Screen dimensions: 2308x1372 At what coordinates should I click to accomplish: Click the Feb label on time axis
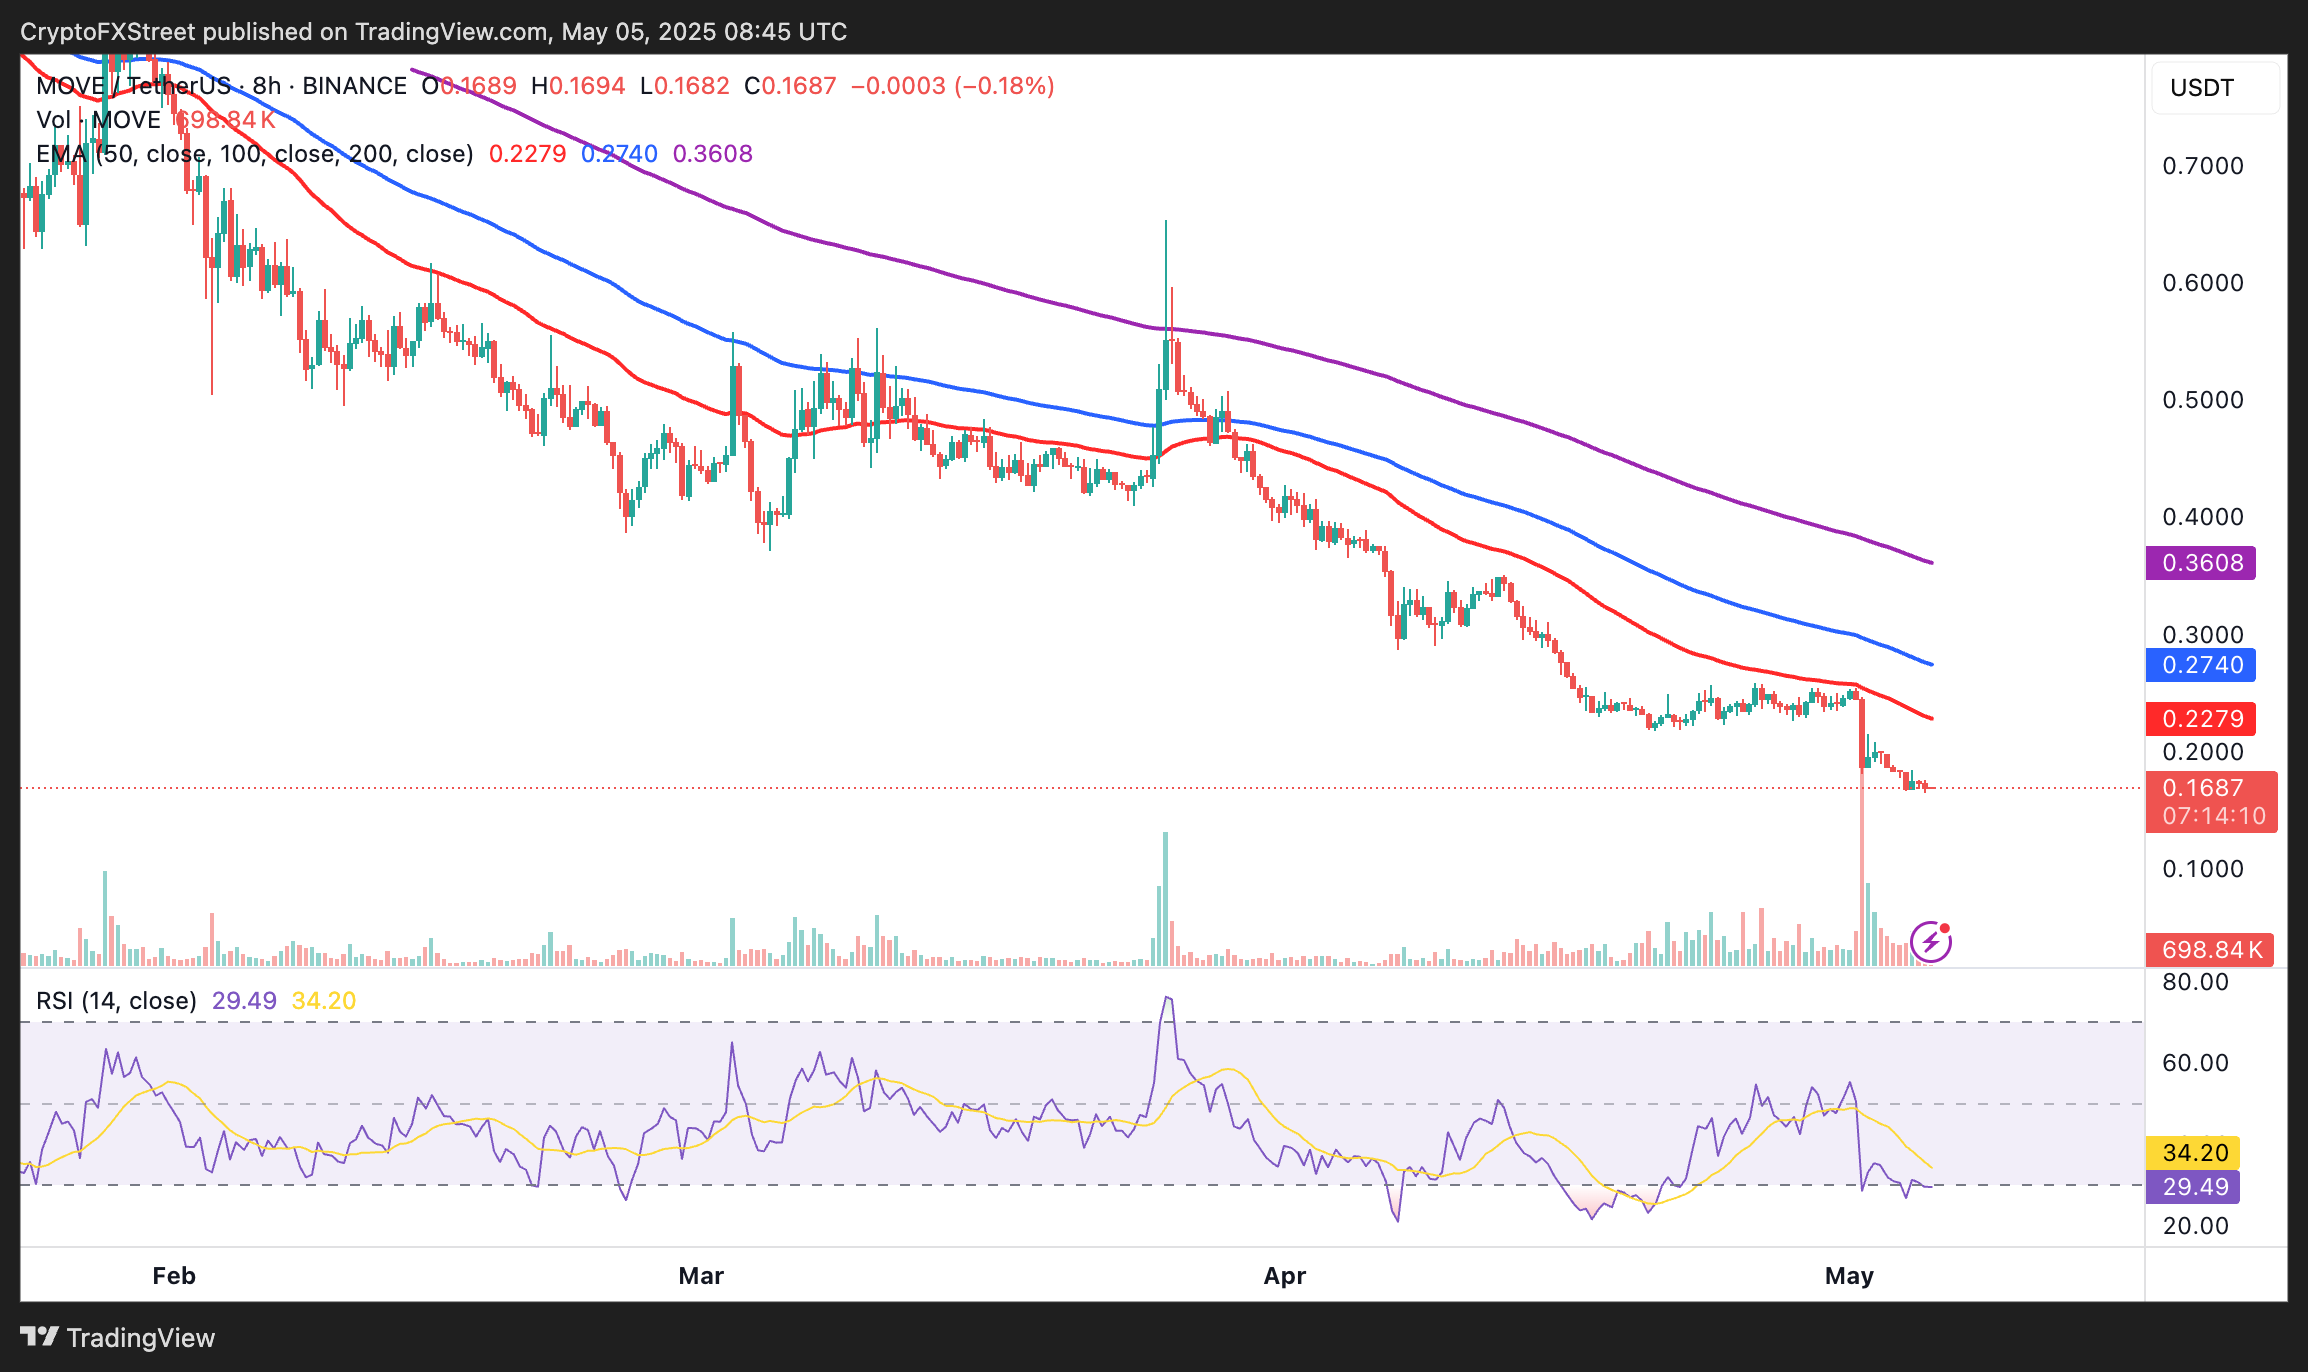pyautogui.click(x=174, y=1276)
